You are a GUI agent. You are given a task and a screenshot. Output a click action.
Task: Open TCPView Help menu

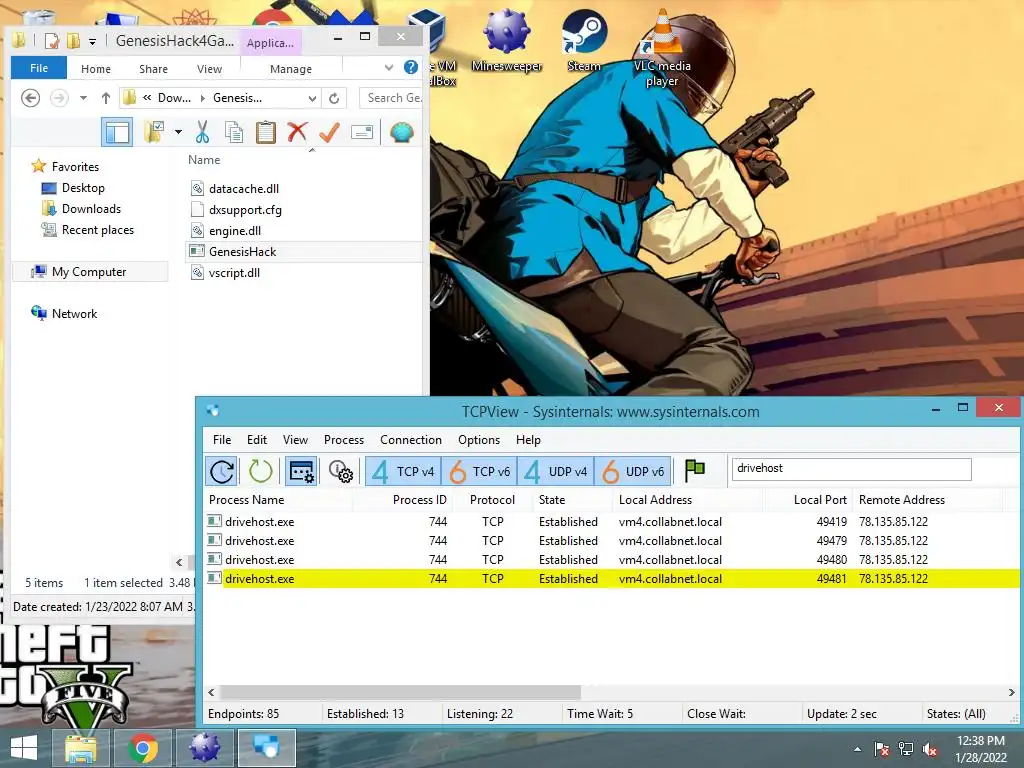click(x=528, y=440)
